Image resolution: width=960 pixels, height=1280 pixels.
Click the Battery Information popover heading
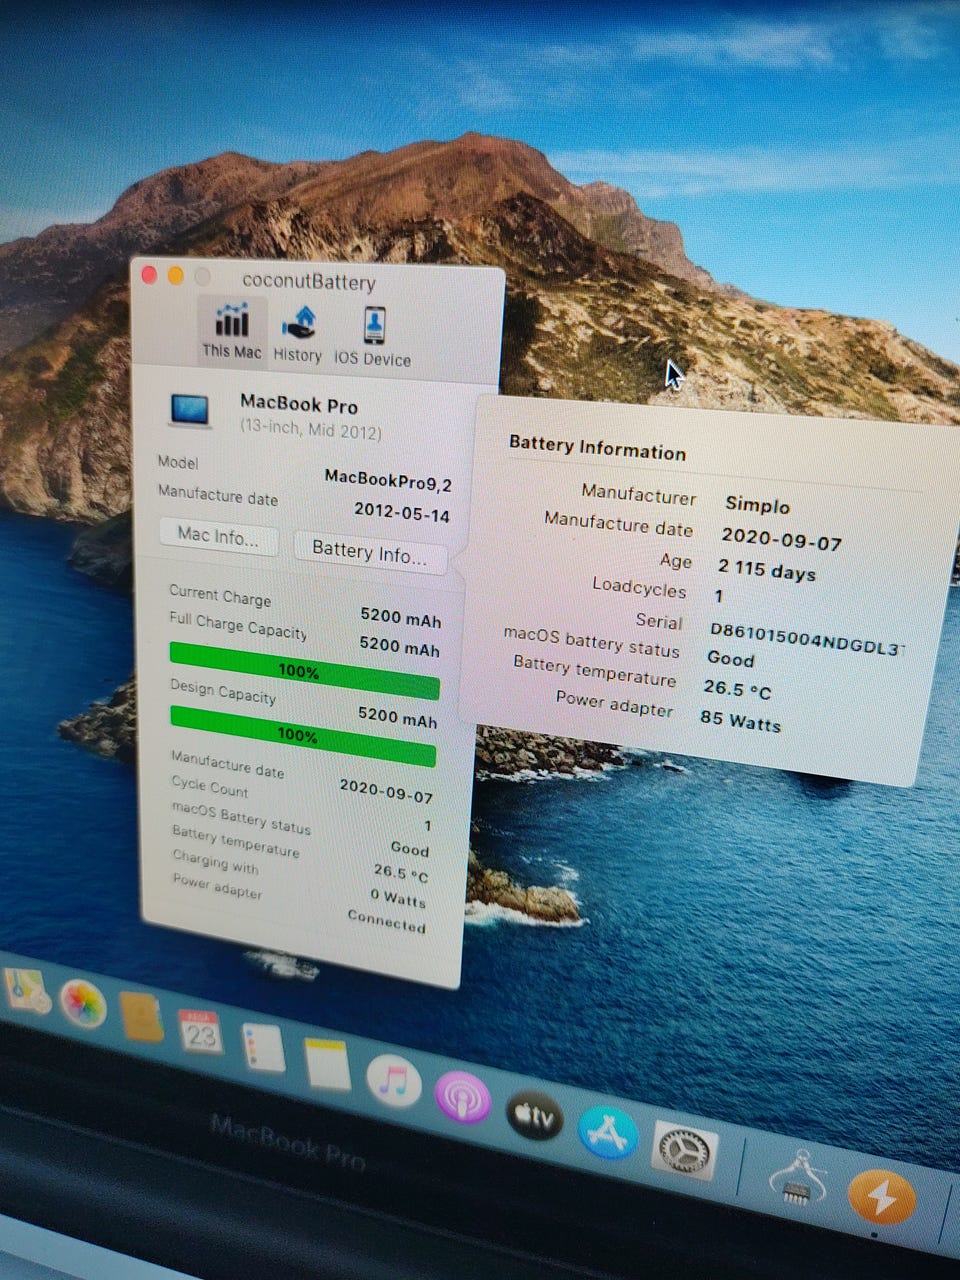click(597, 447)
